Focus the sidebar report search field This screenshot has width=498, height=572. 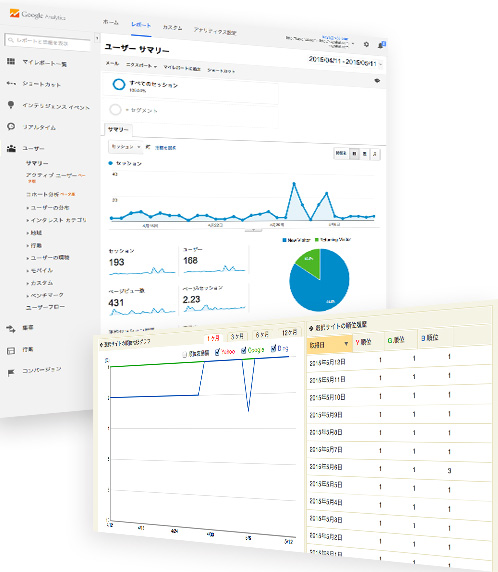[47, 42]
